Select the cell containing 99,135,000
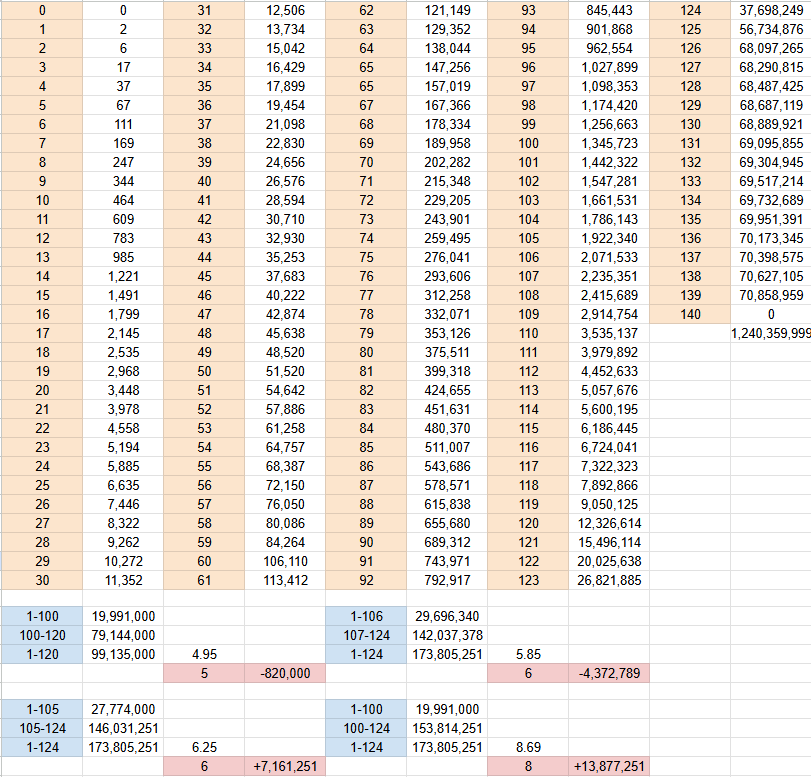The height and width of the screenshot is (777, 811). (x=122, y=654)
